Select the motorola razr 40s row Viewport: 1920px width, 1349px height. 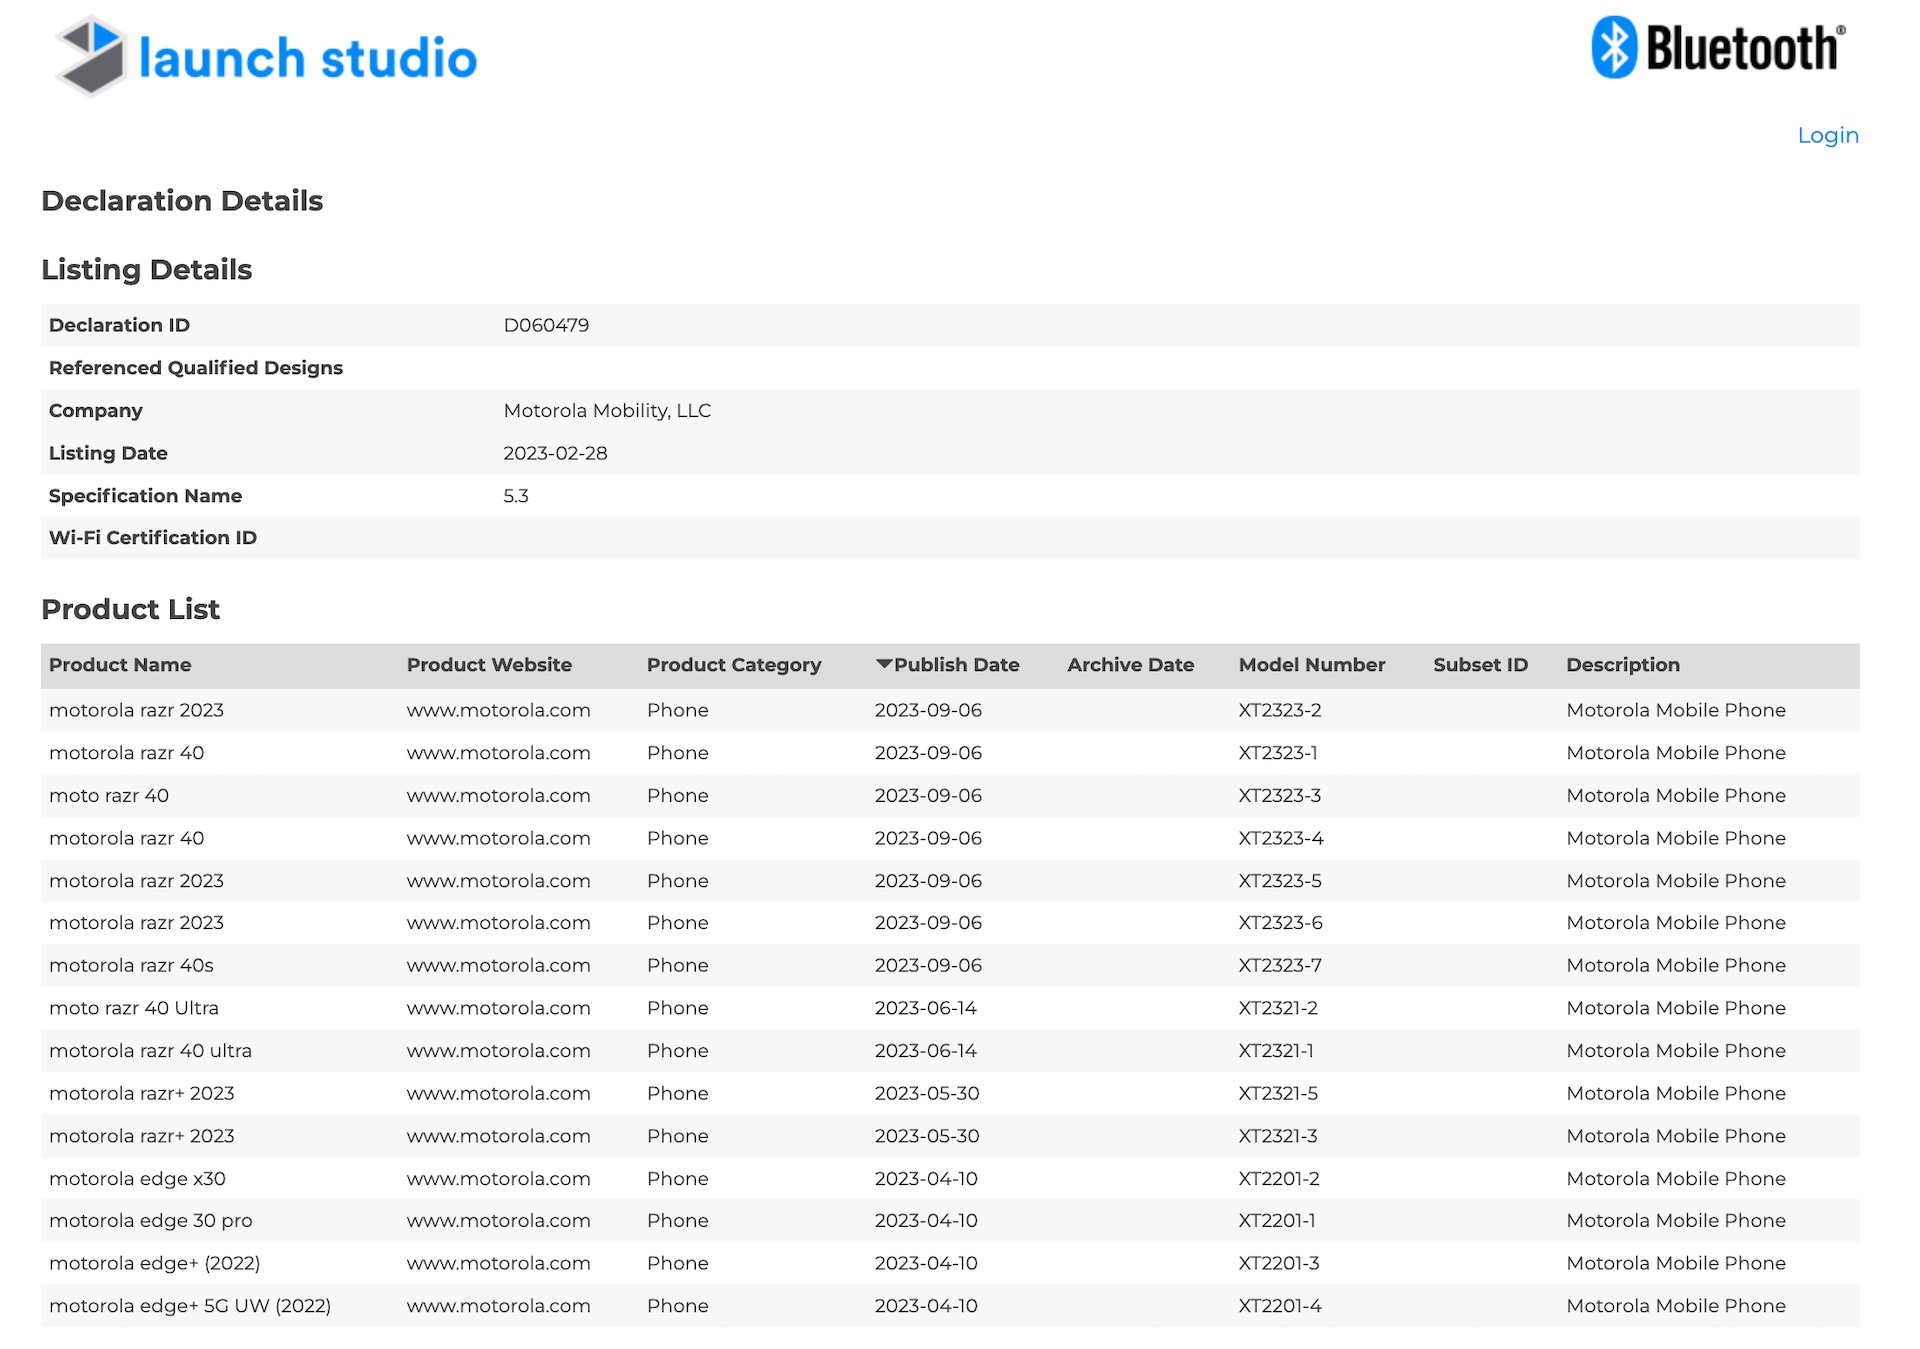point(950,965)
